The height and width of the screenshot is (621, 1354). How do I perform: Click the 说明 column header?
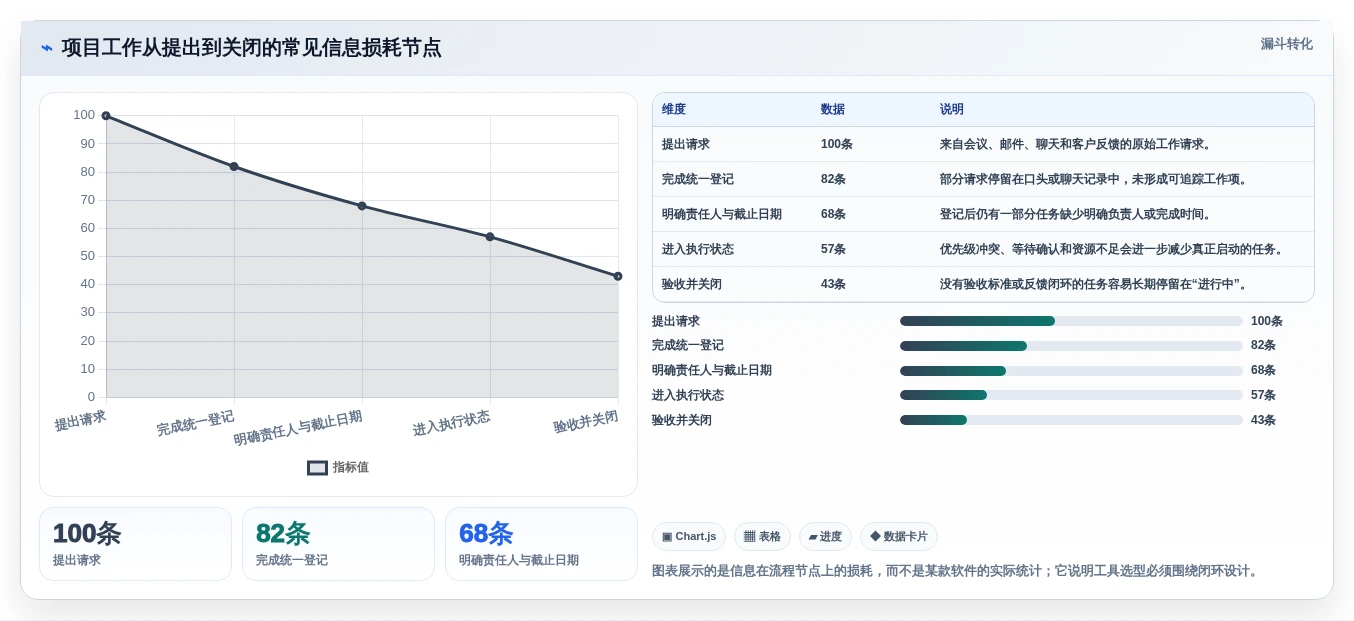(952, 110)
